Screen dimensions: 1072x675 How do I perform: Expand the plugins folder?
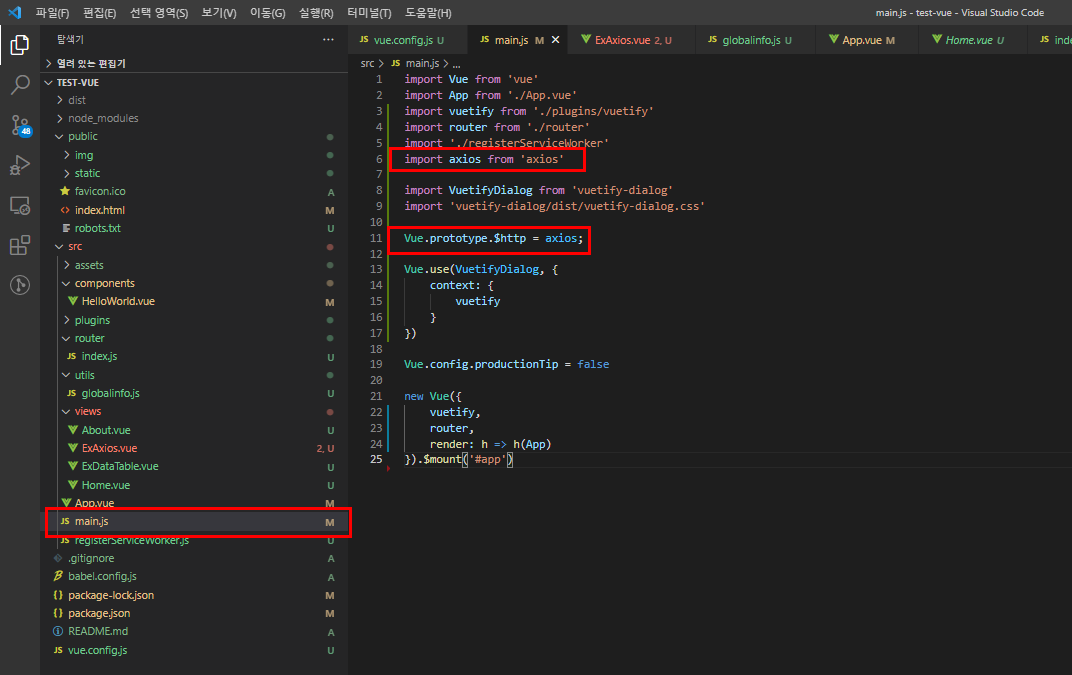point(194,320)
